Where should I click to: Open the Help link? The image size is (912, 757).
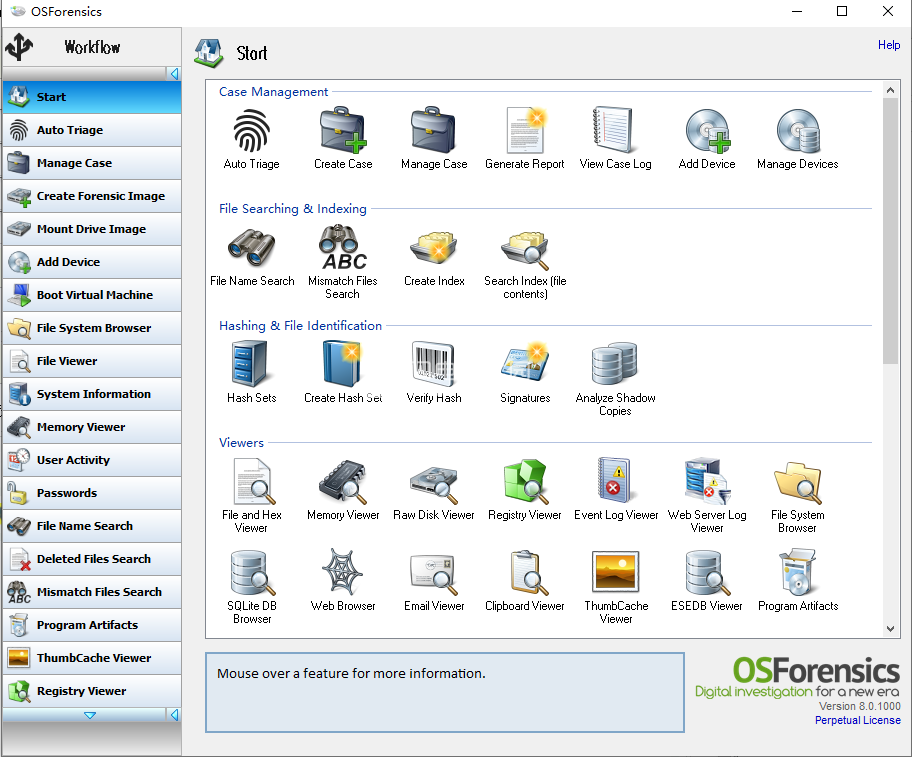(x=889, y=45)
